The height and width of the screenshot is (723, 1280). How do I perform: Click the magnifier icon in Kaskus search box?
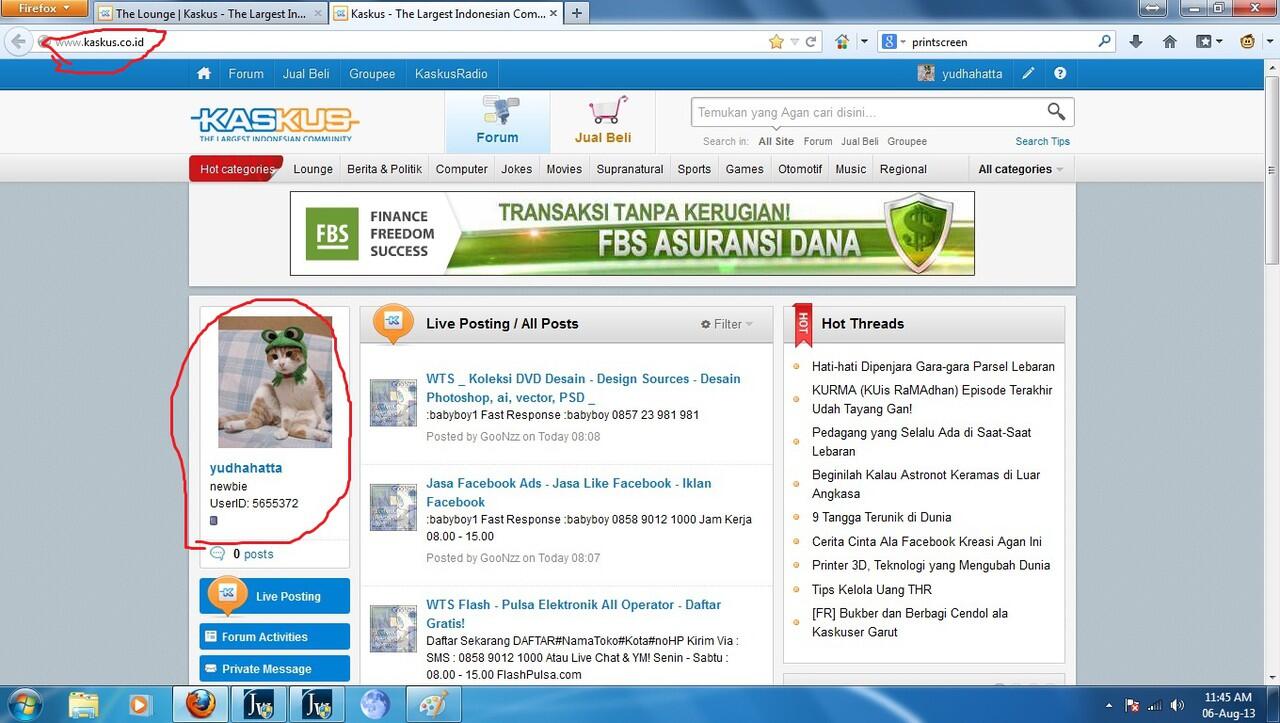click(x=1056, y=112)
